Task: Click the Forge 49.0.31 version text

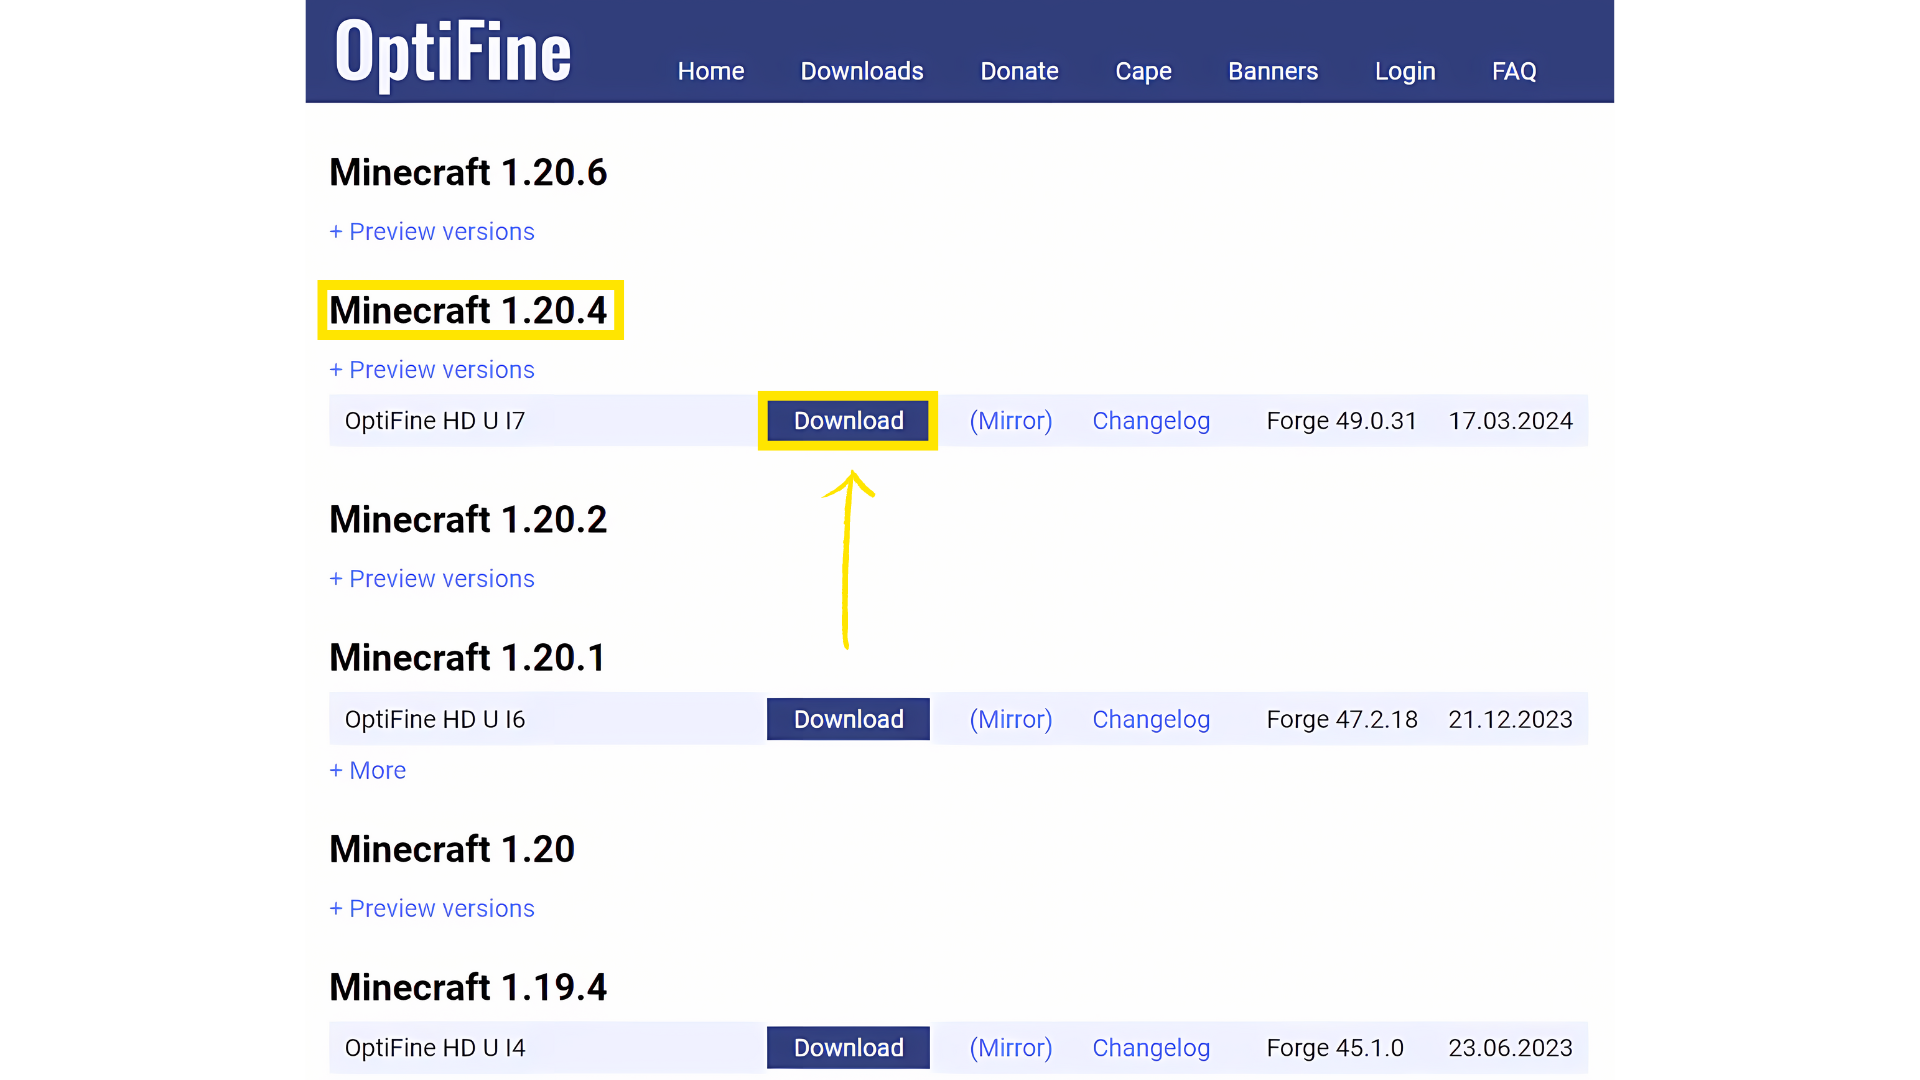Action: coord(1342,421)
